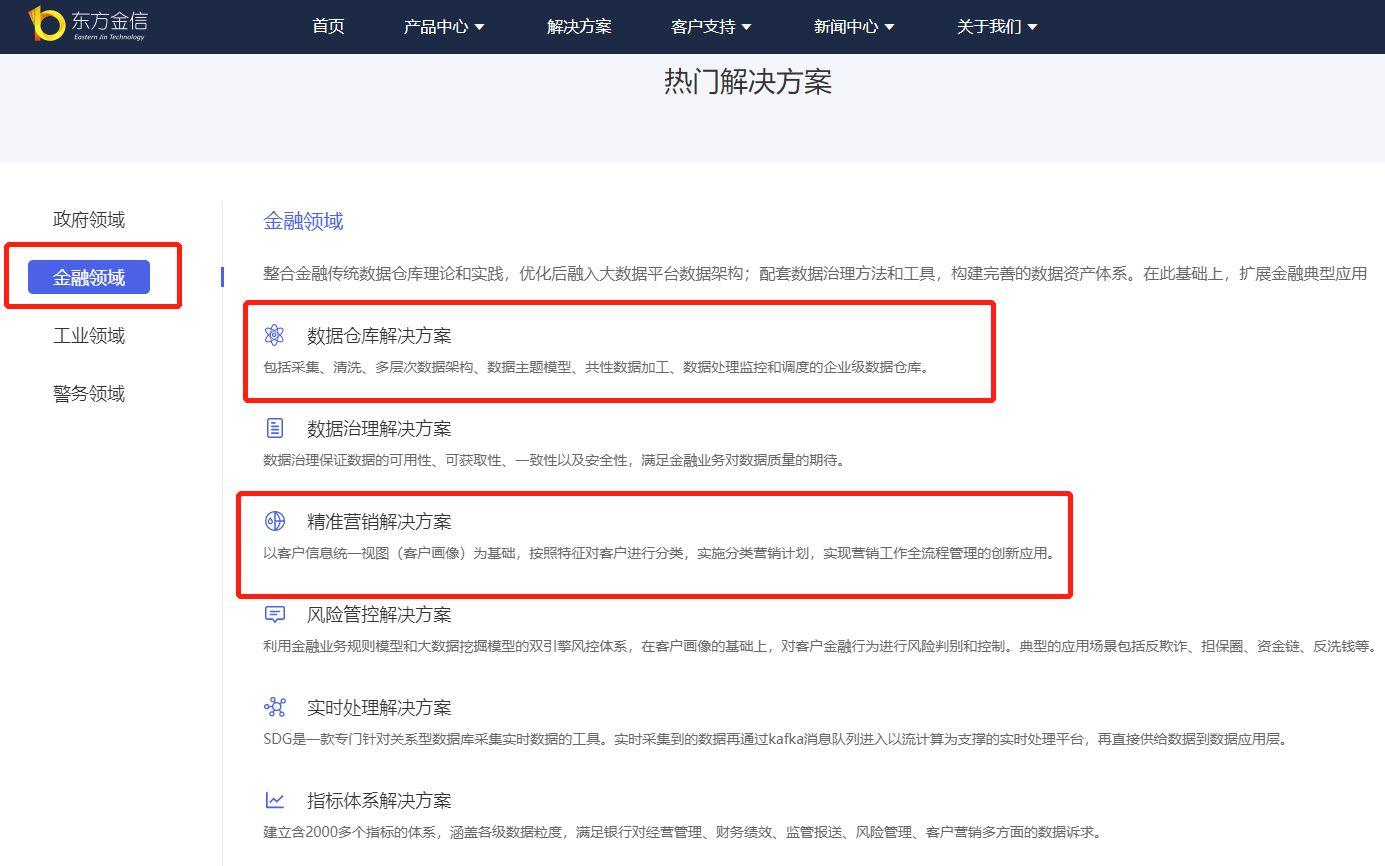The image size is (1385, 866).
Task: Click the speech bubble icon next to 风险管控解决方案
Action: point(273,614)
